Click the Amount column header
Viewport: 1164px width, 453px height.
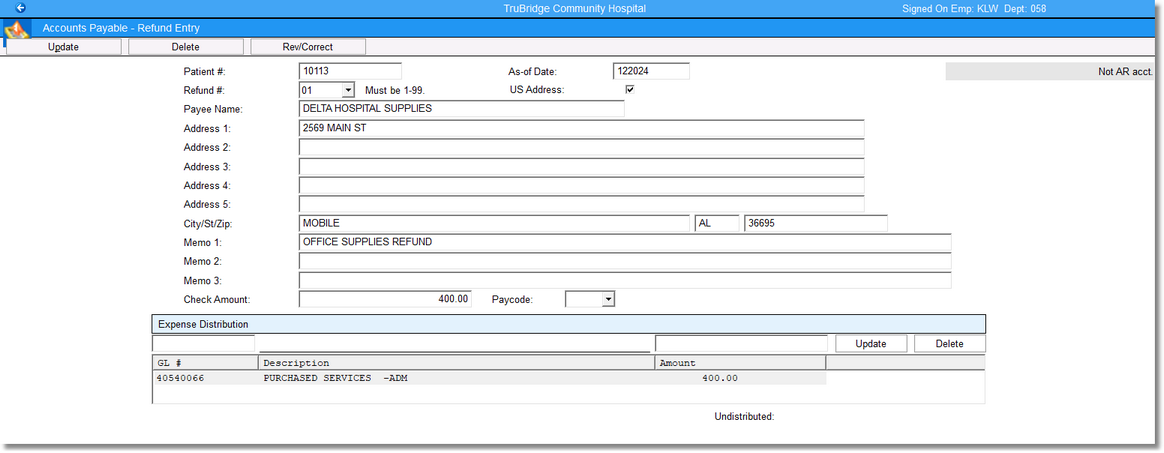(740, 363)
